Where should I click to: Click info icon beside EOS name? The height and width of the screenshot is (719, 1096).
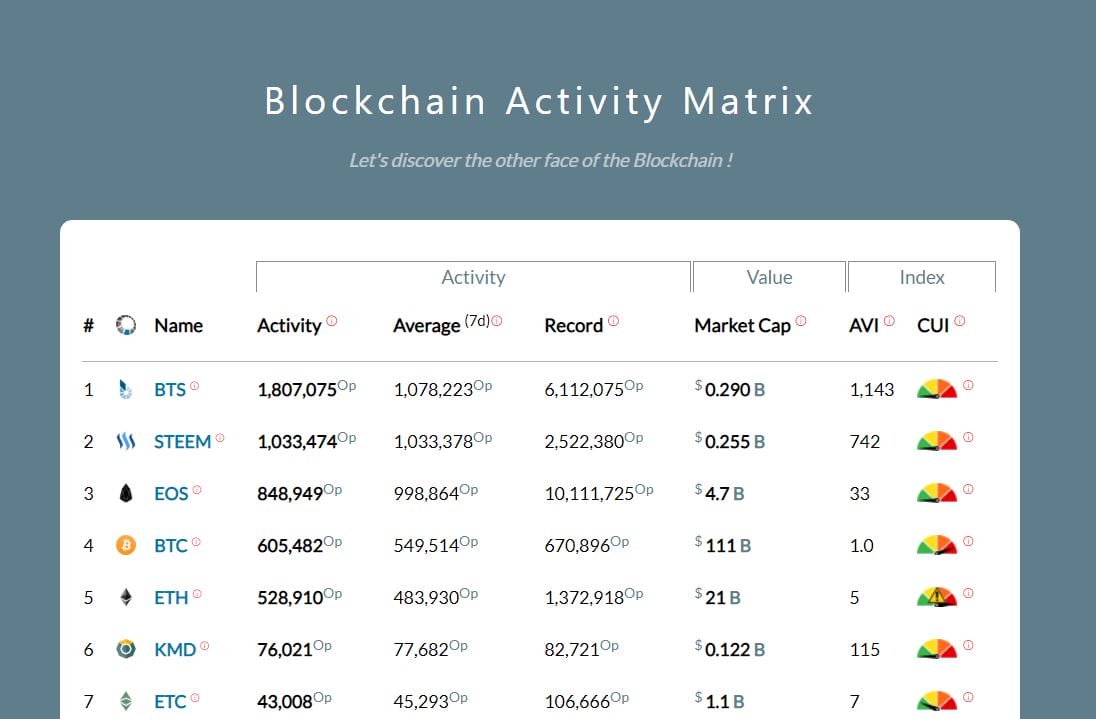197,490
